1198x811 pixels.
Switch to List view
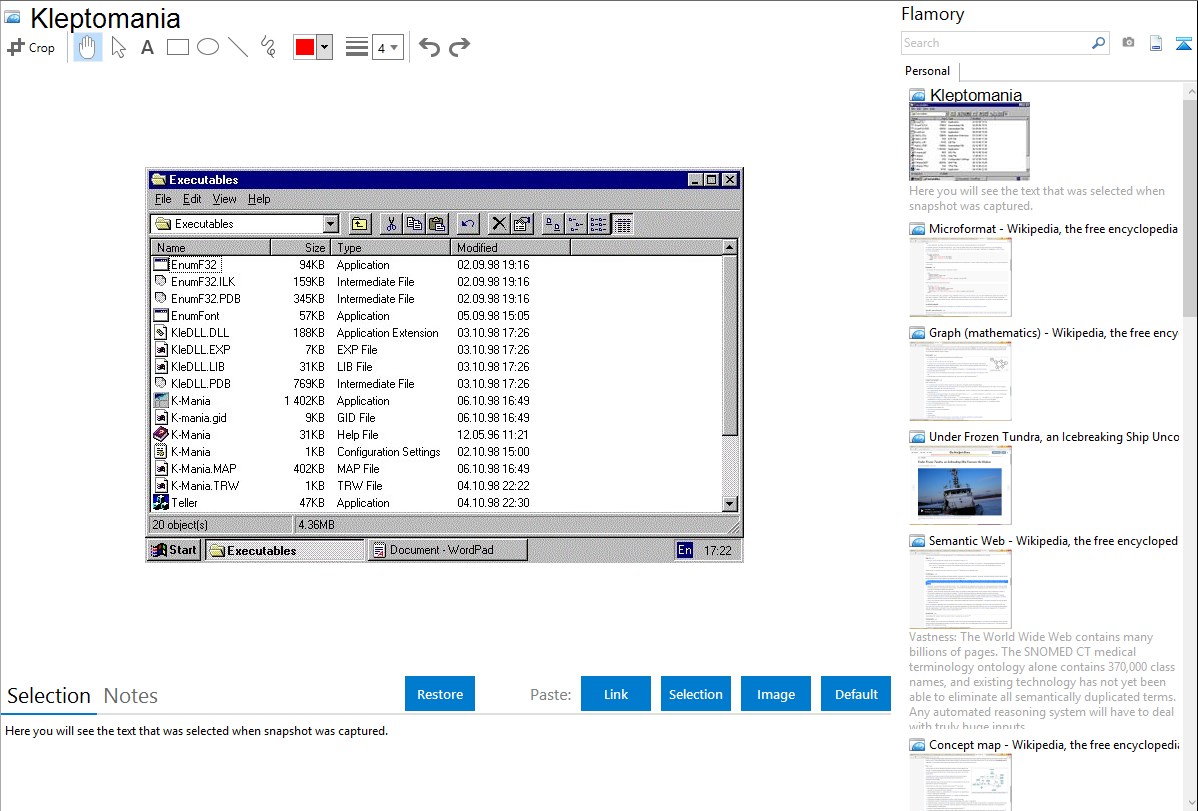tap(598, 224)
